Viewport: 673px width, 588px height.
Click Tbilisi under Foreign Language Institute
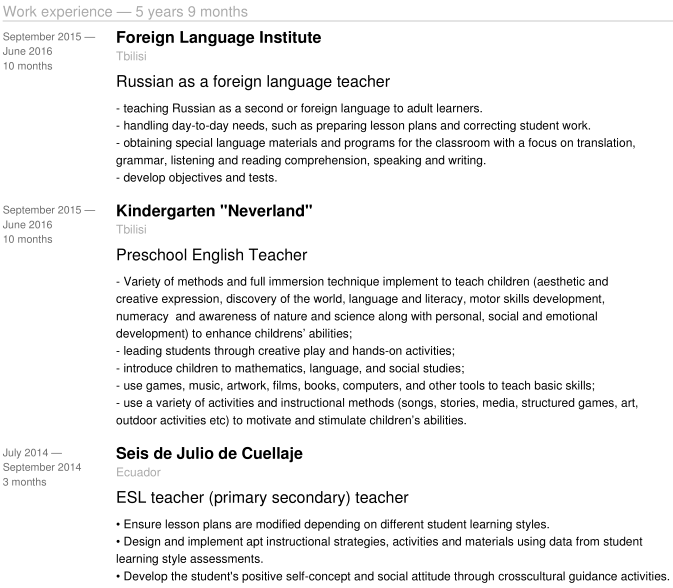131,56
